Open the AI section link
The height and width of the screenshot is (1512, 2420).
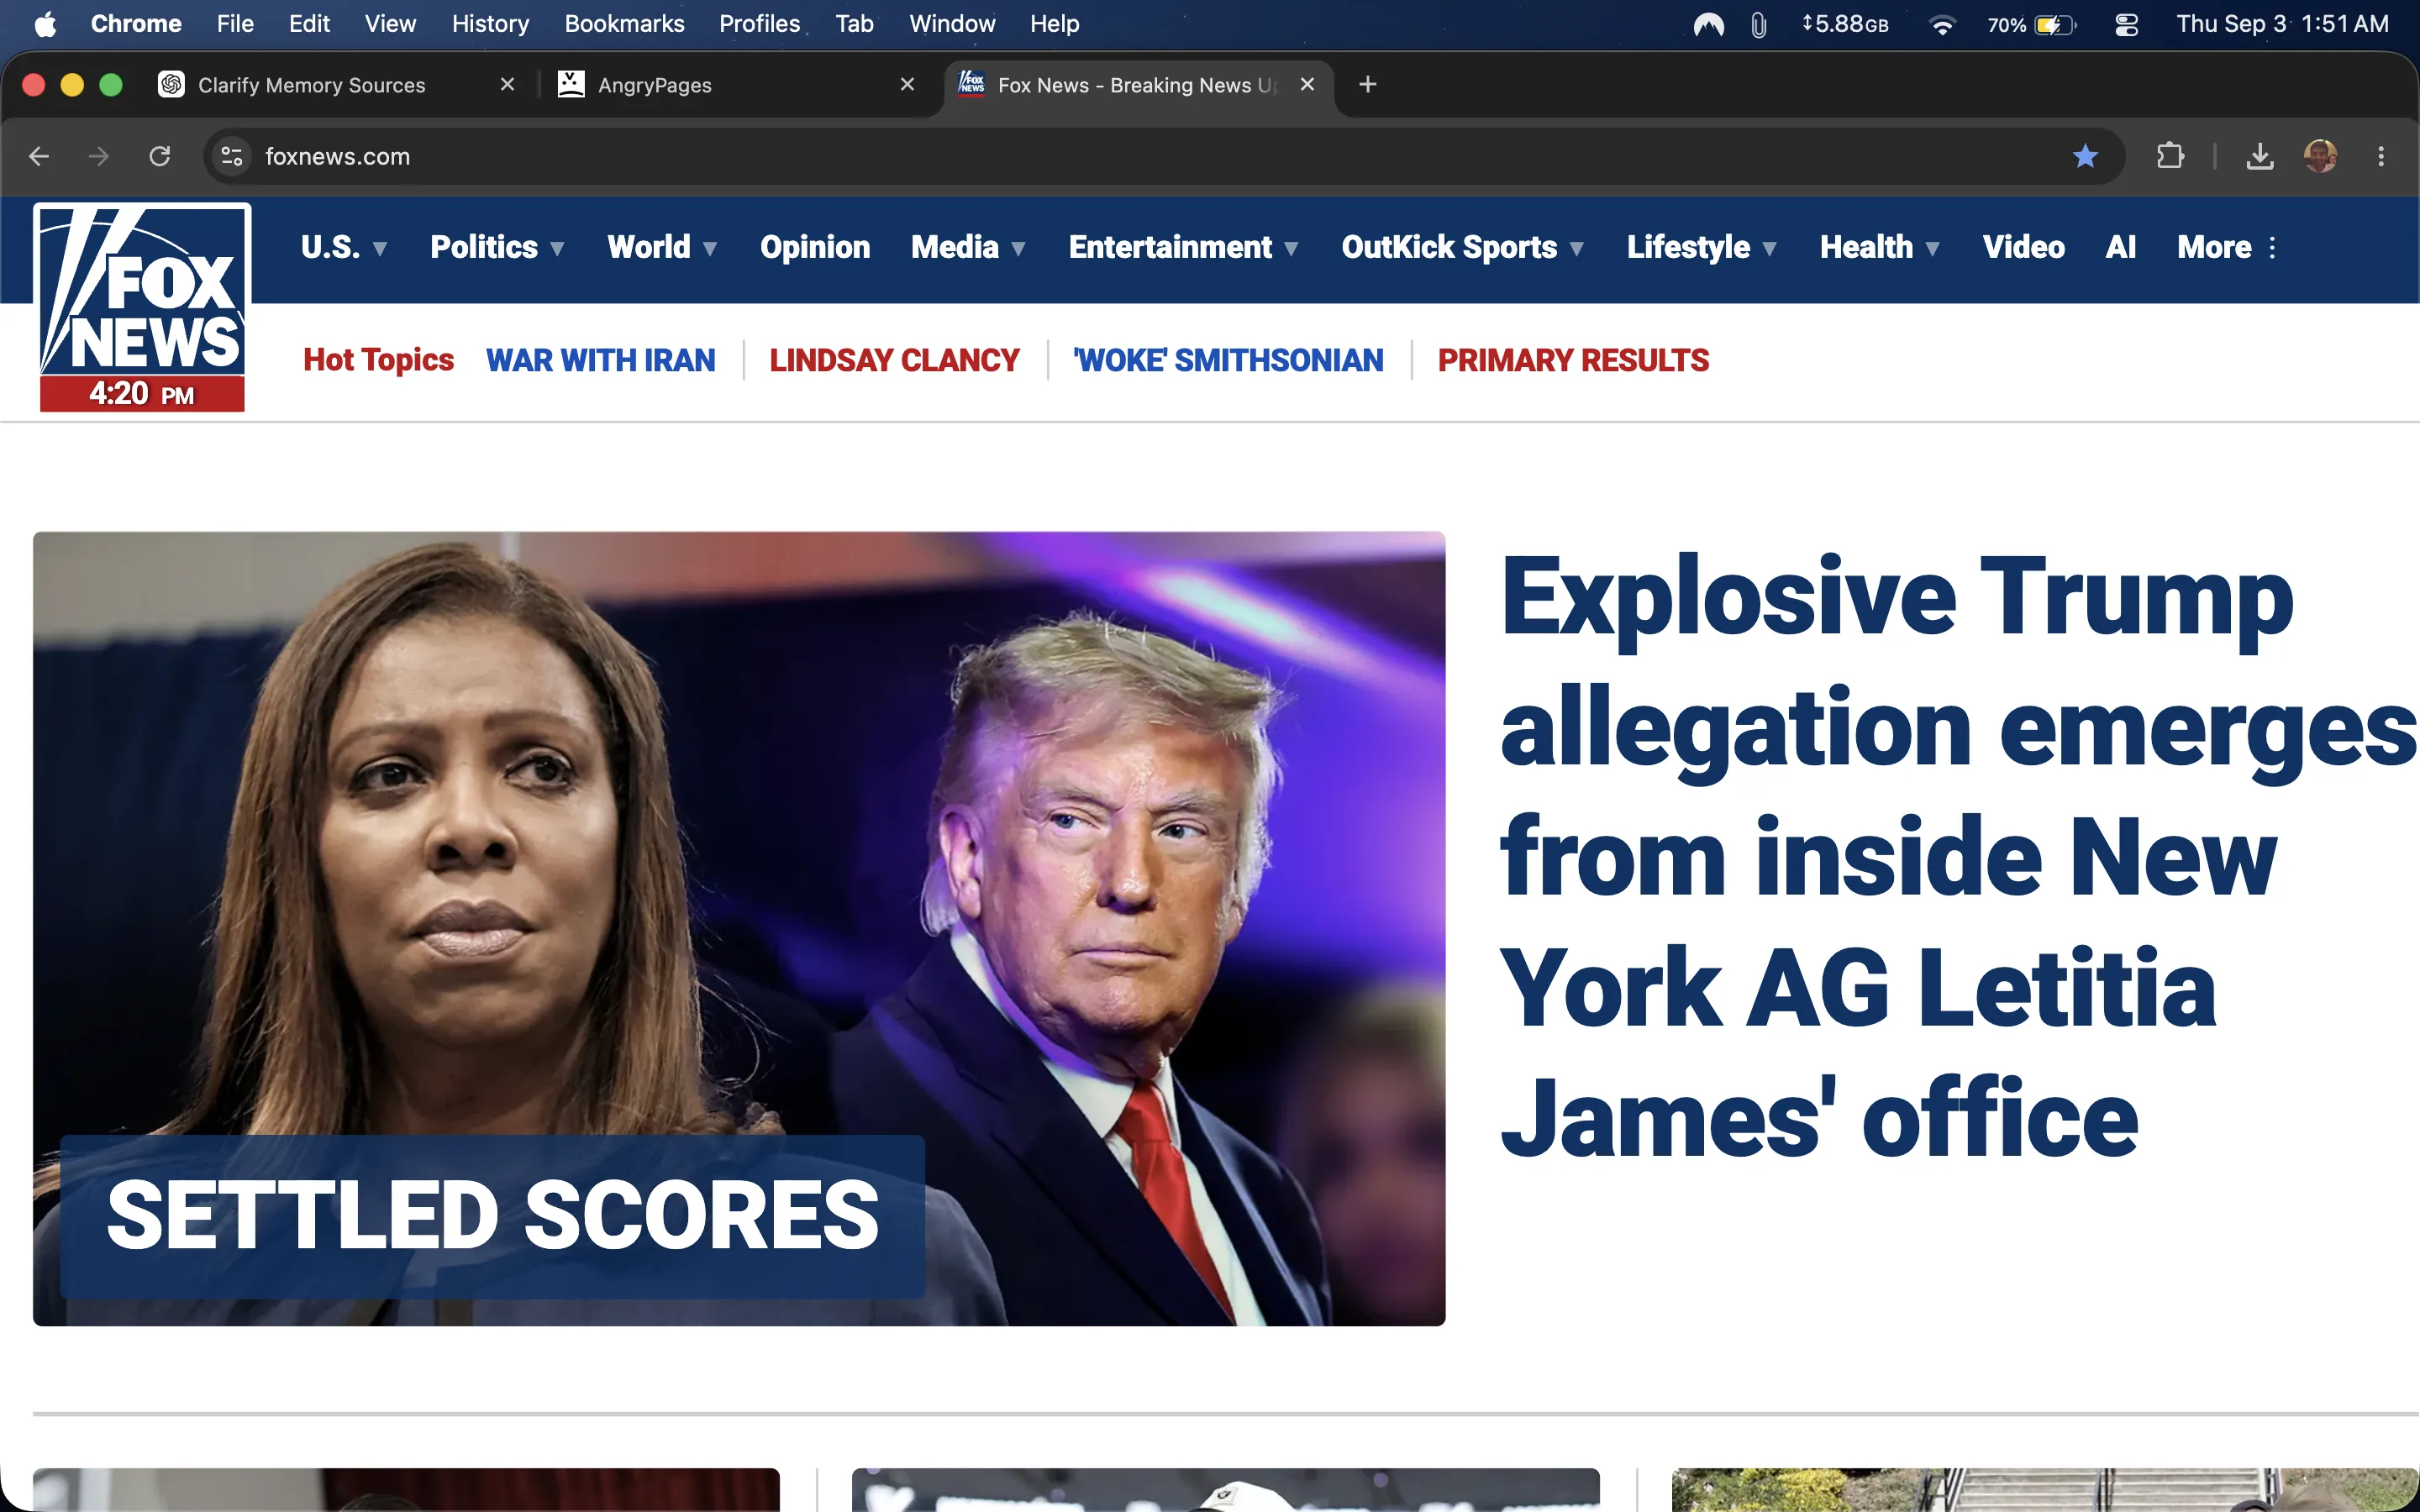click(x=2121, y=247)
